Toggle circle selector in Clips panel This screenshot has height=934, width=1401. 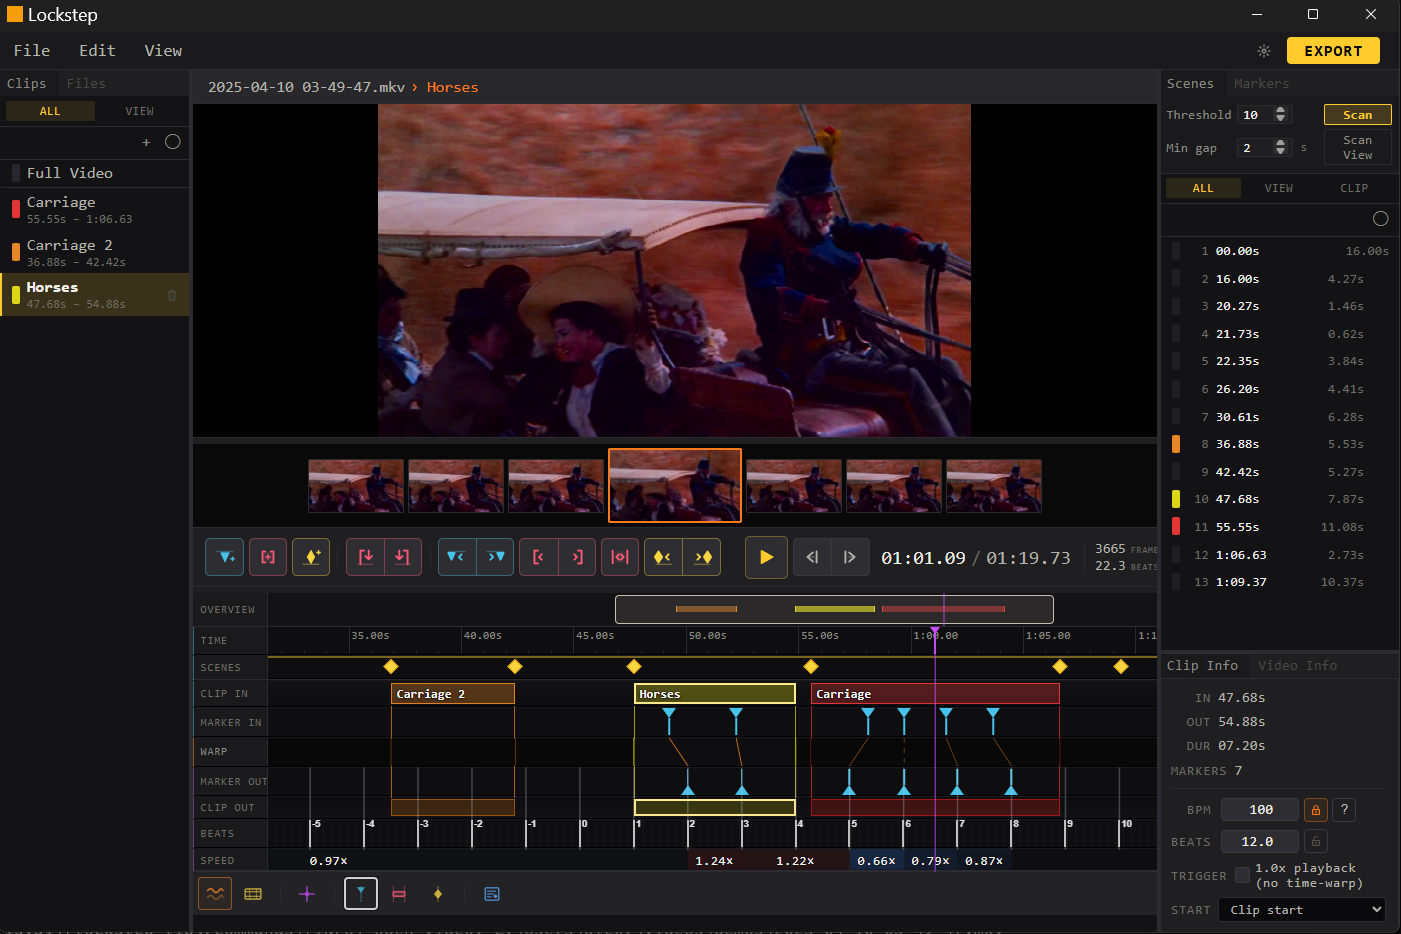[x=173, y=142]
